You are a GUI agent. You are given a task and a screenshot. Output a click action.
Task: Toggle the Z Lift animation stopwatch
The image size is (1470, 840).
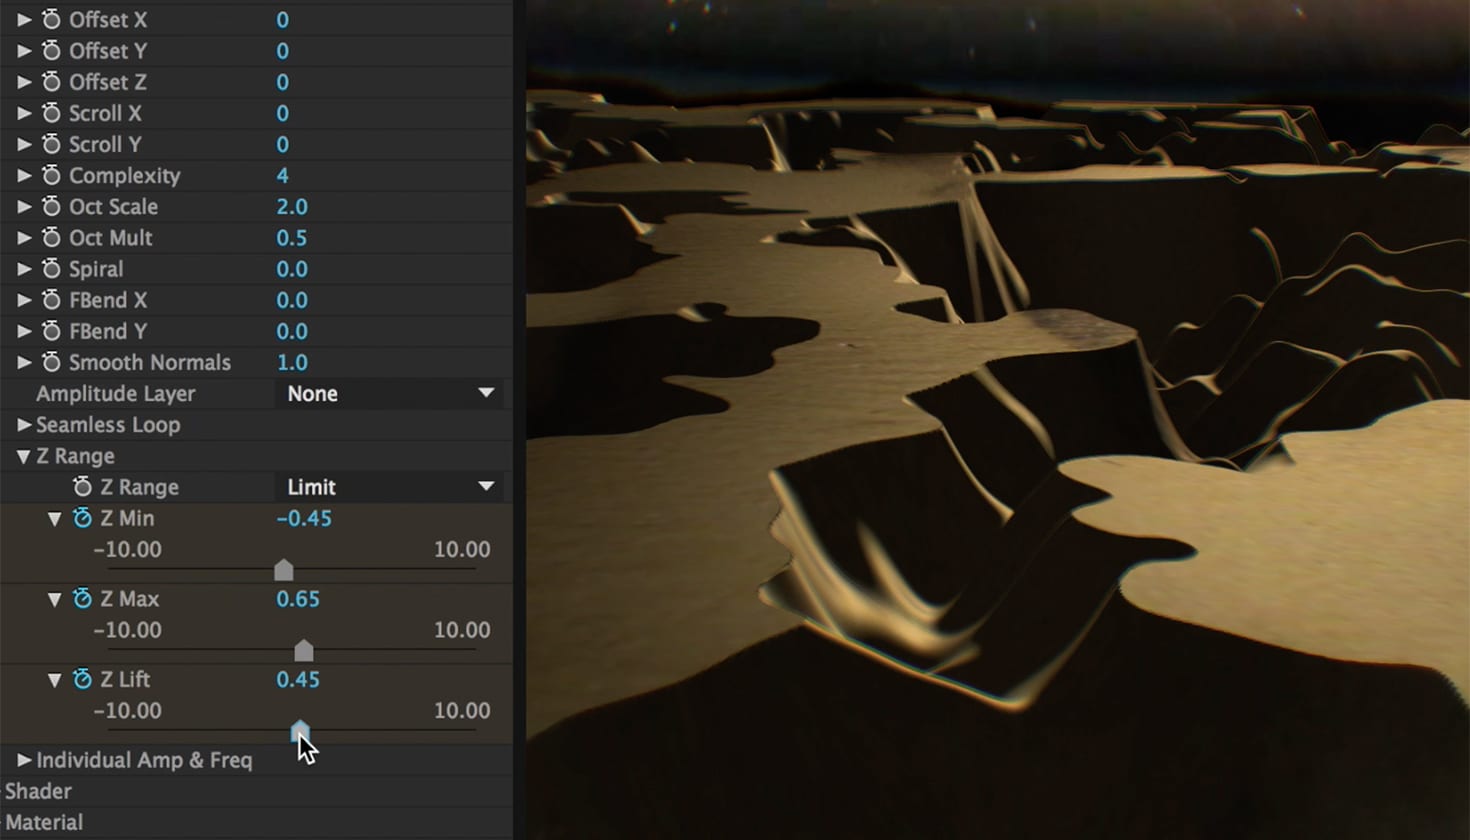pyautogui.click(x=82, y=680)
